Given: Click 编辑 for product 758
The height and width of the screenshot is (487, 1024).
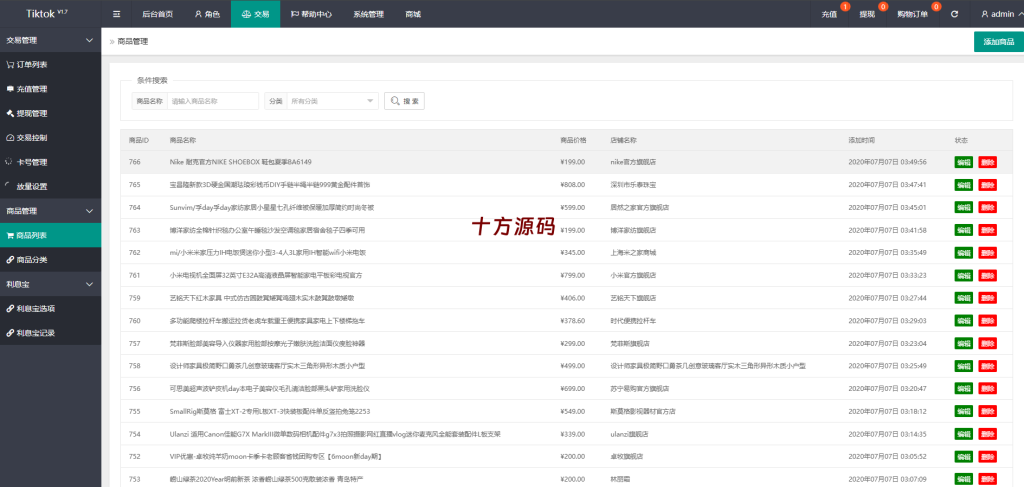Looking at the screenshot, I should click(963, 366).
